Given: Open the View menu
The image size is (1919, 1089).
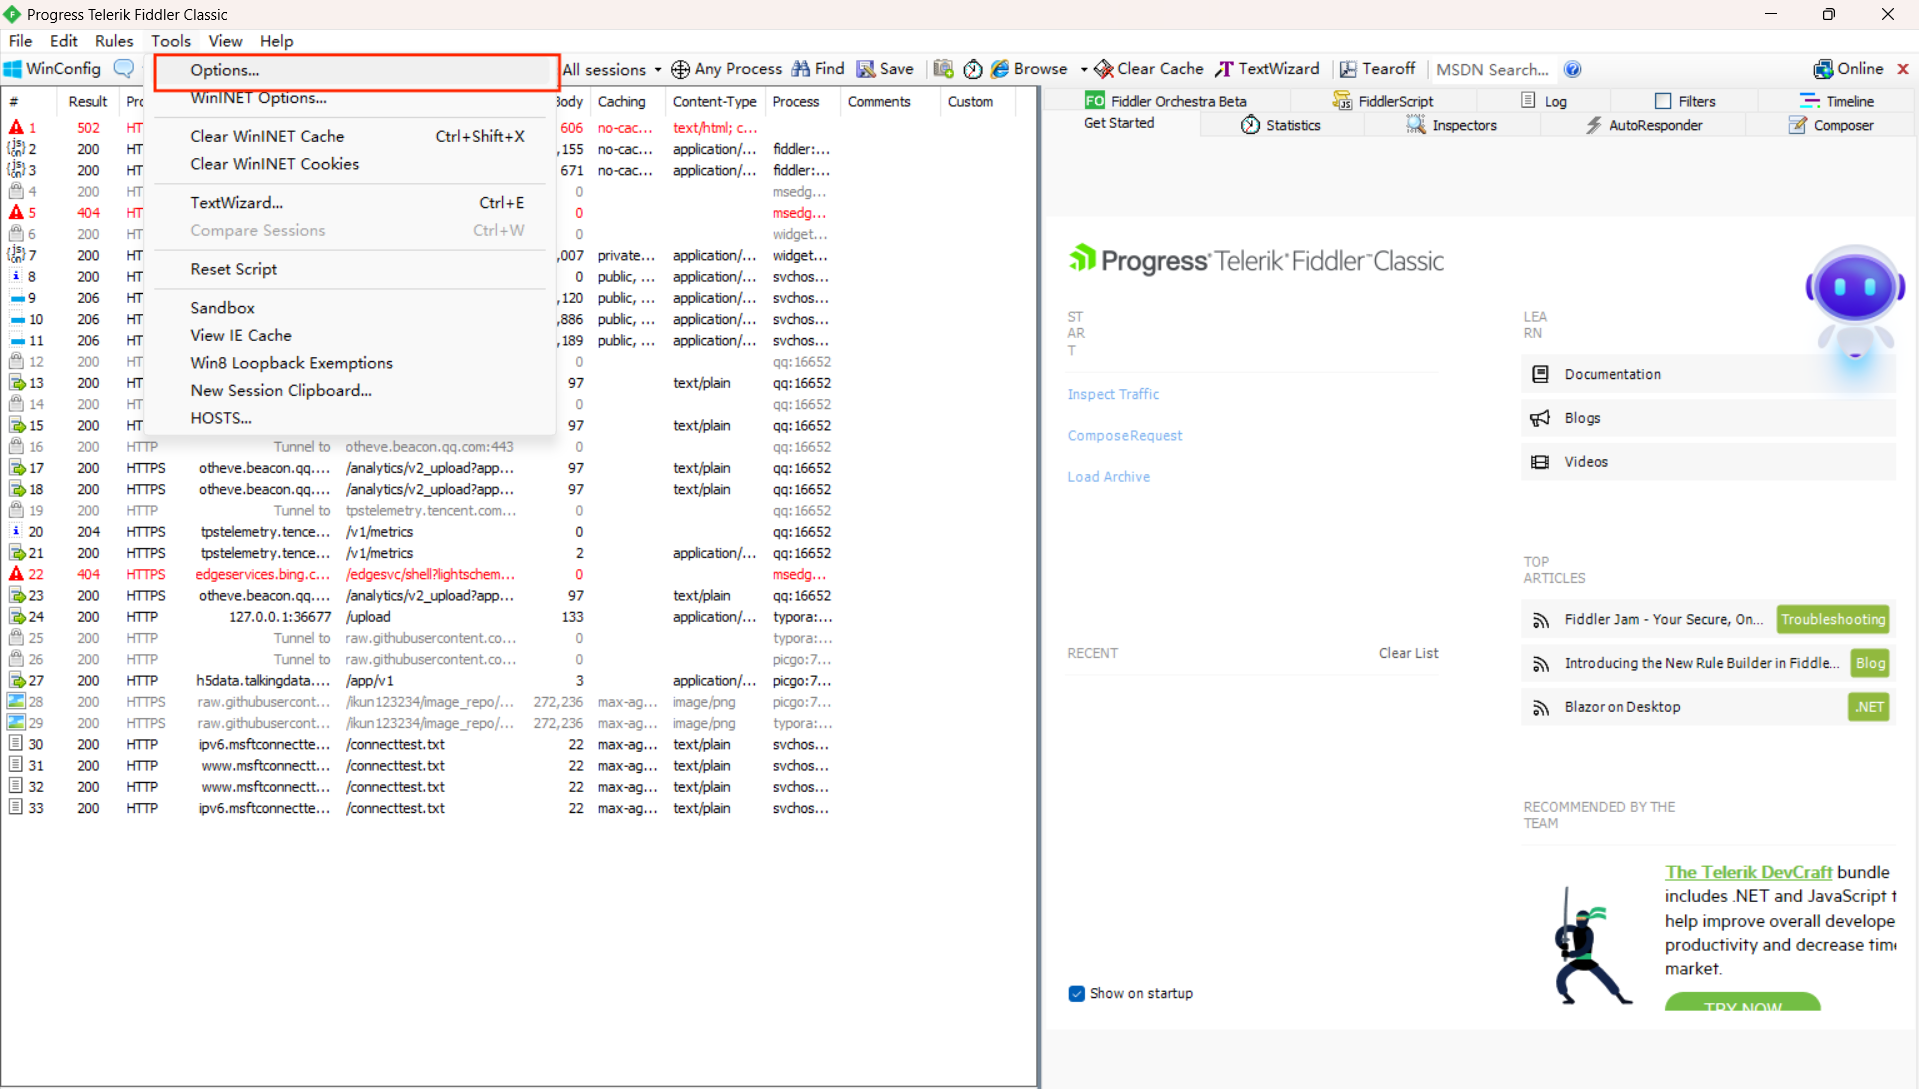Looking at the screenshot, I should pos(225,41).
